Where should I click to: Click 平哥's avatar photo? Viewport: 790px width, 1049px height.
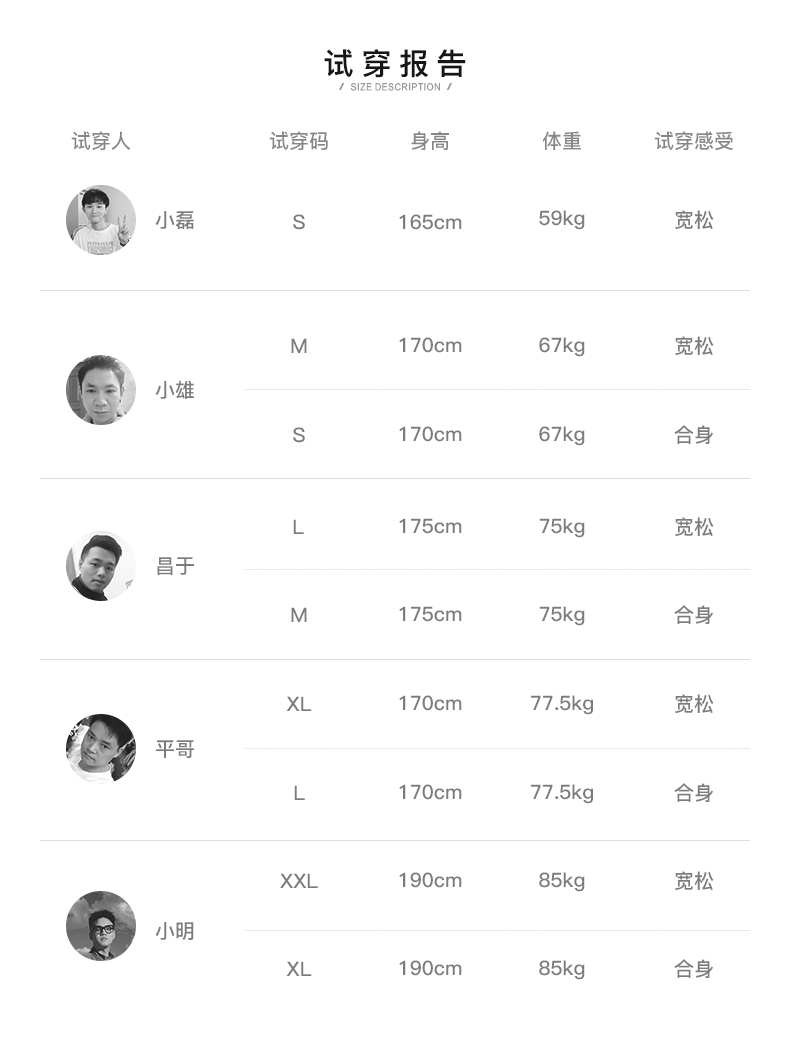click(101, 748)
